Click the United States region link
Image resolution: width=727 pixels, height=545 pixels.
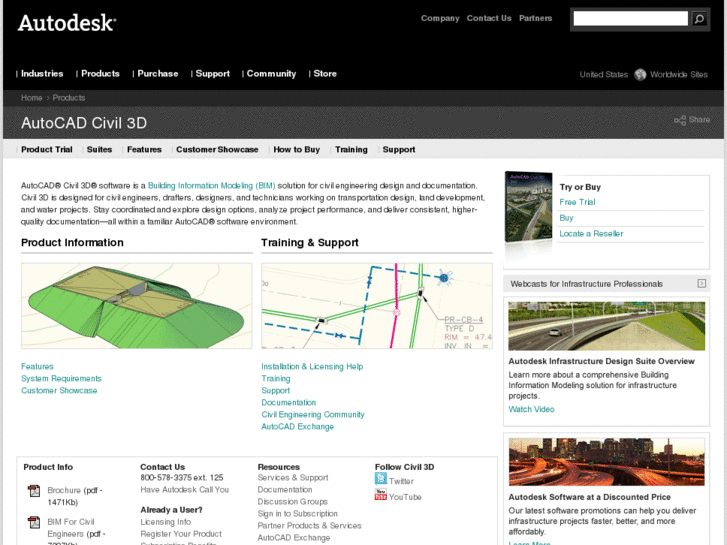click(x=604, y=75)
